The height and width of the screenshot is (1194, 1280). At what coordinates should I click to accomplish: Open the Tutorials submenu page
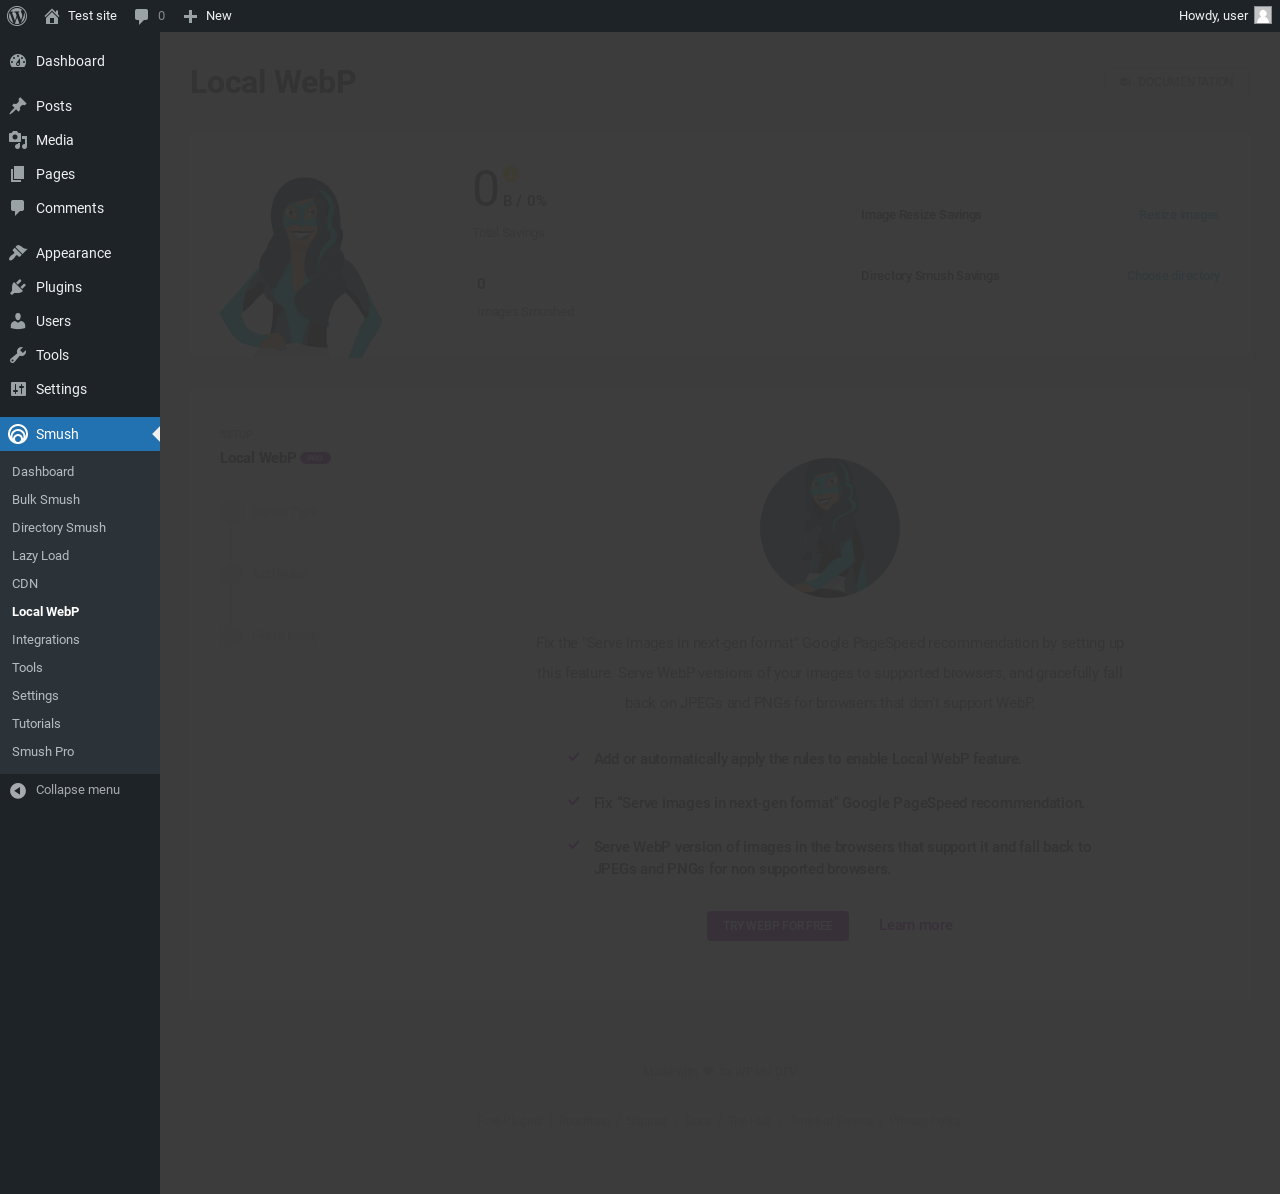[x=36, y=724]
